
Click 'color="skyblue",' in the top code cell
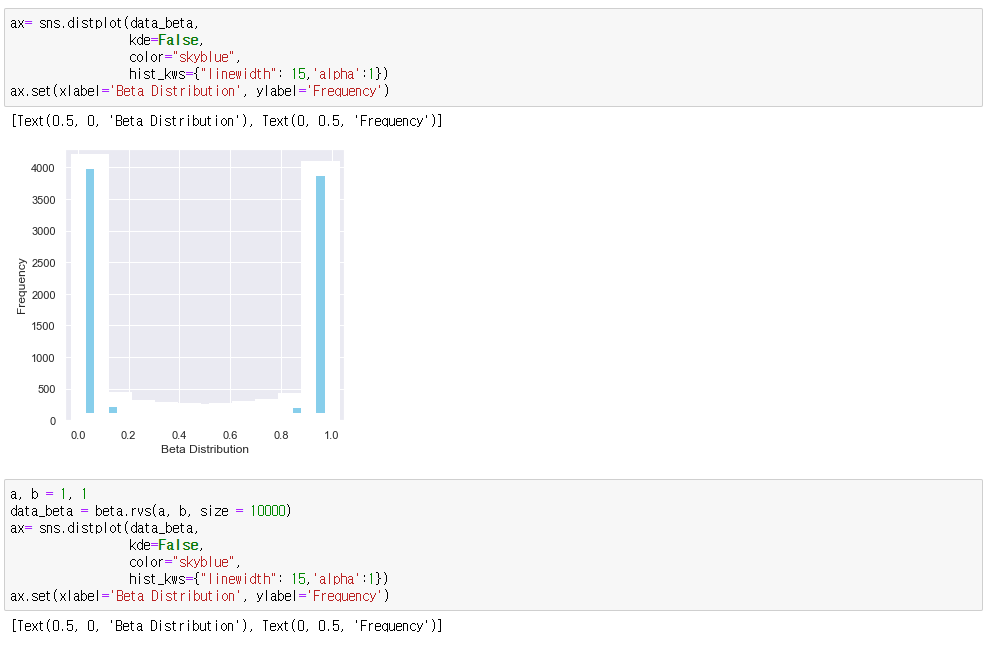(184, 57)
